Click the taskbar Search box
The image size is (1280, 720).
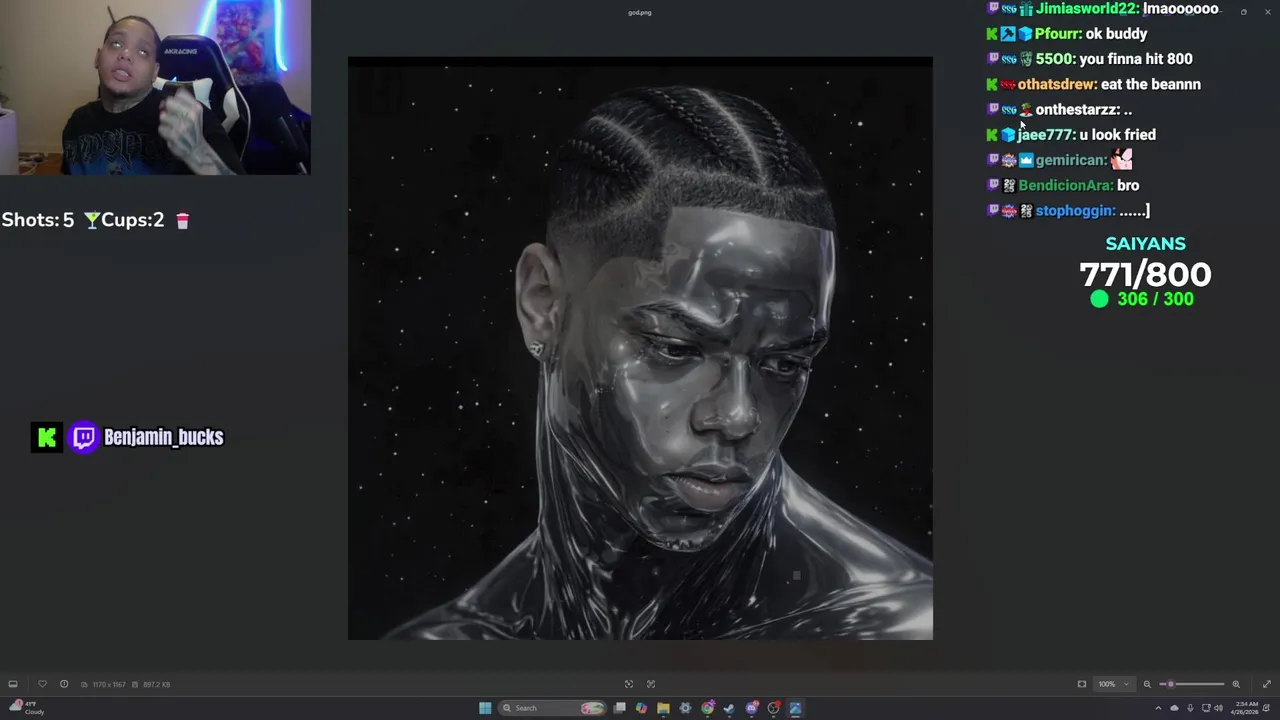(552, 708)
